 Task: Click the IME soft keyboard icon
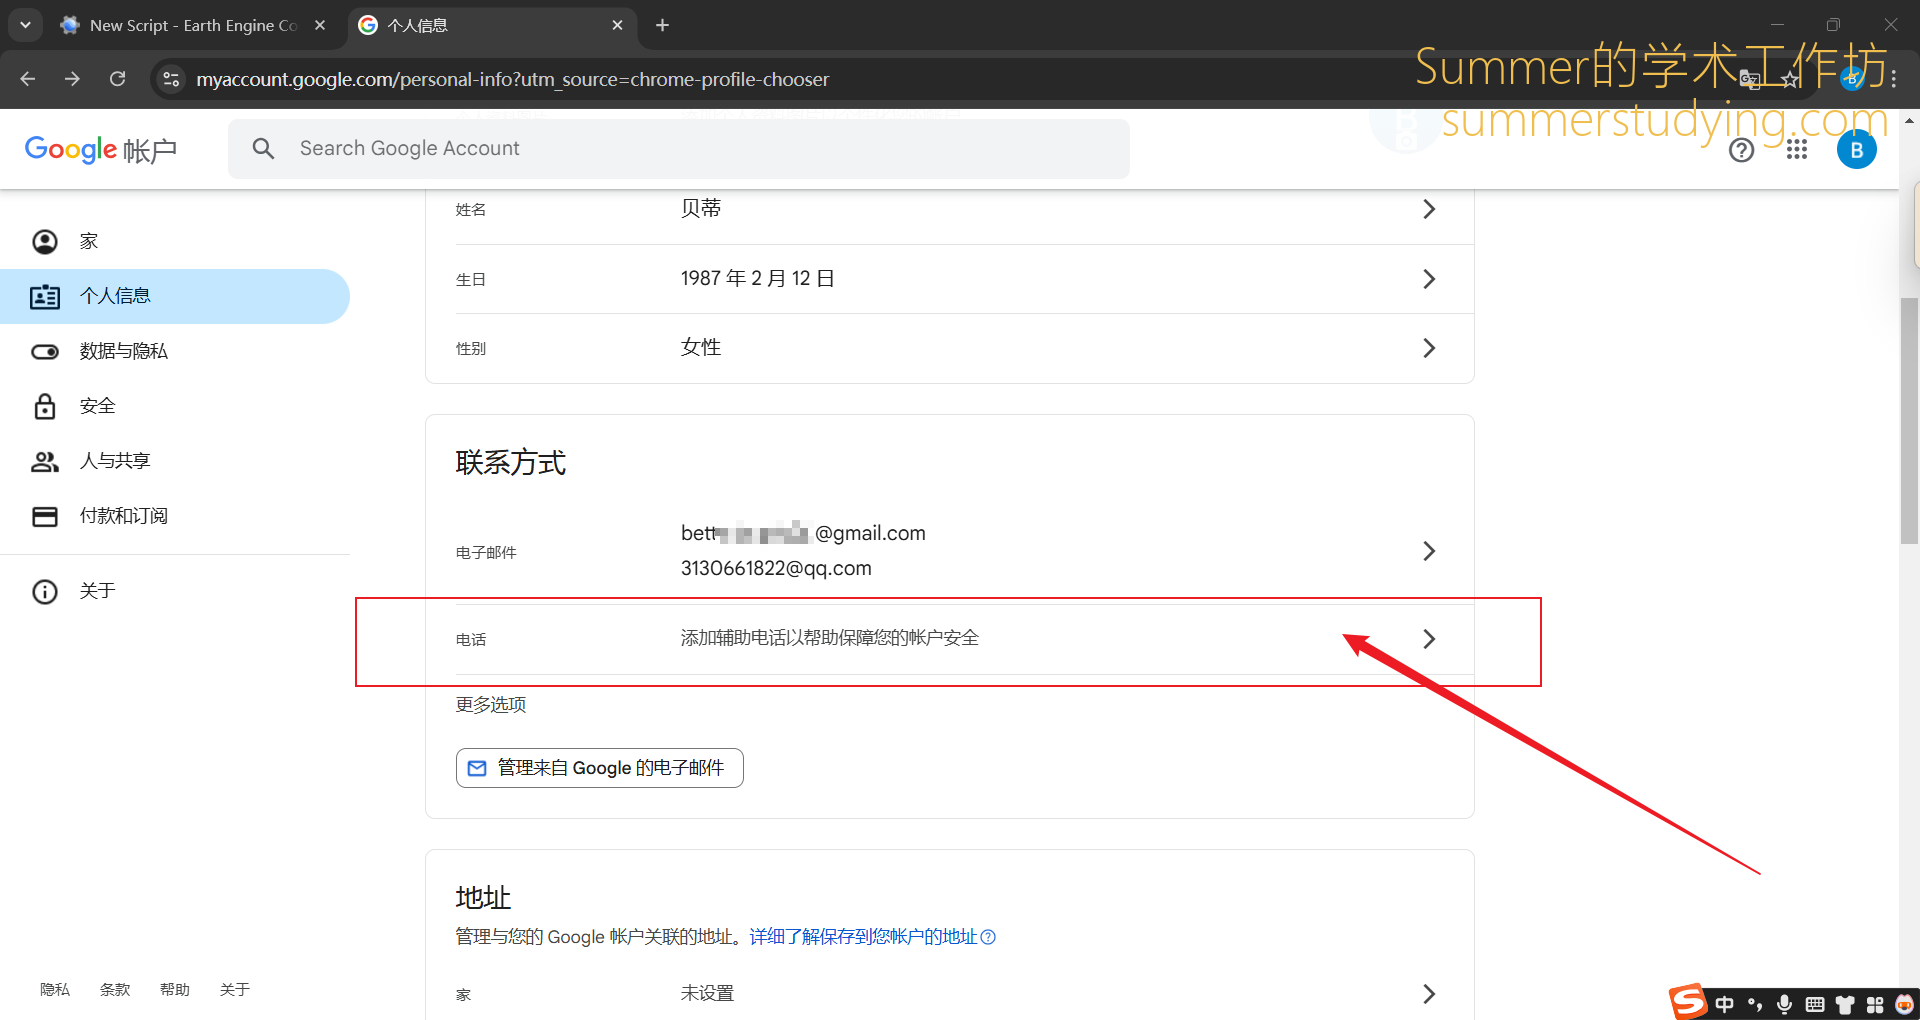[1815, 1004]
